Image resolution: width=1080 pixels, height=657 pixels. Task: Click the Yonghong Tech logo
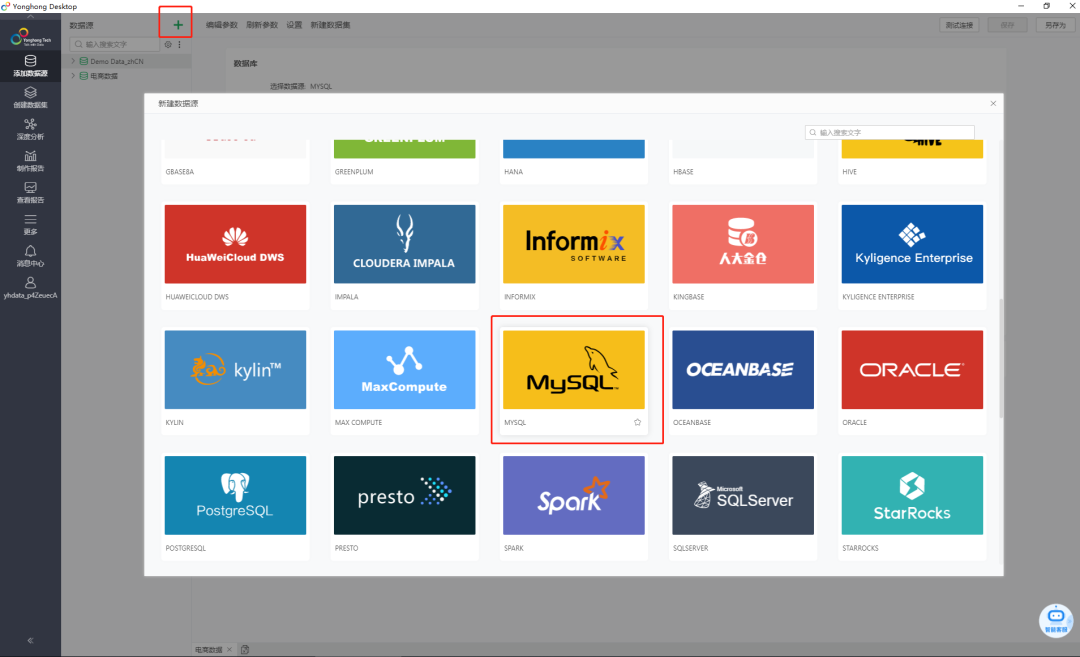tap(30, 36)
